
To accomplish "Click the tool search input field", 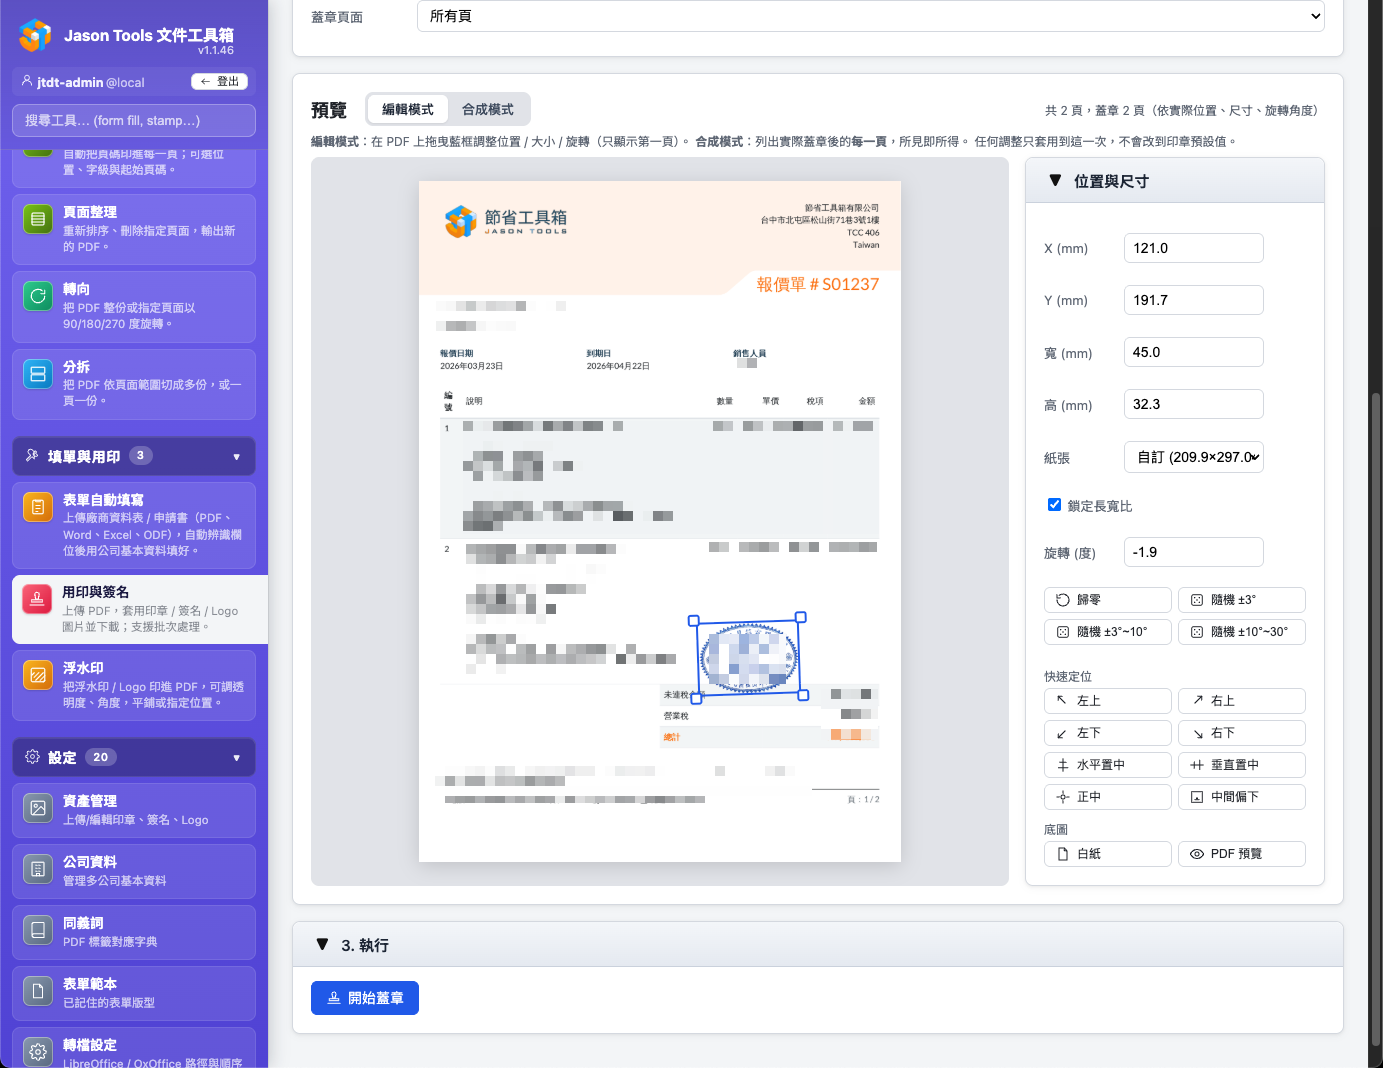I will point(133,120).
